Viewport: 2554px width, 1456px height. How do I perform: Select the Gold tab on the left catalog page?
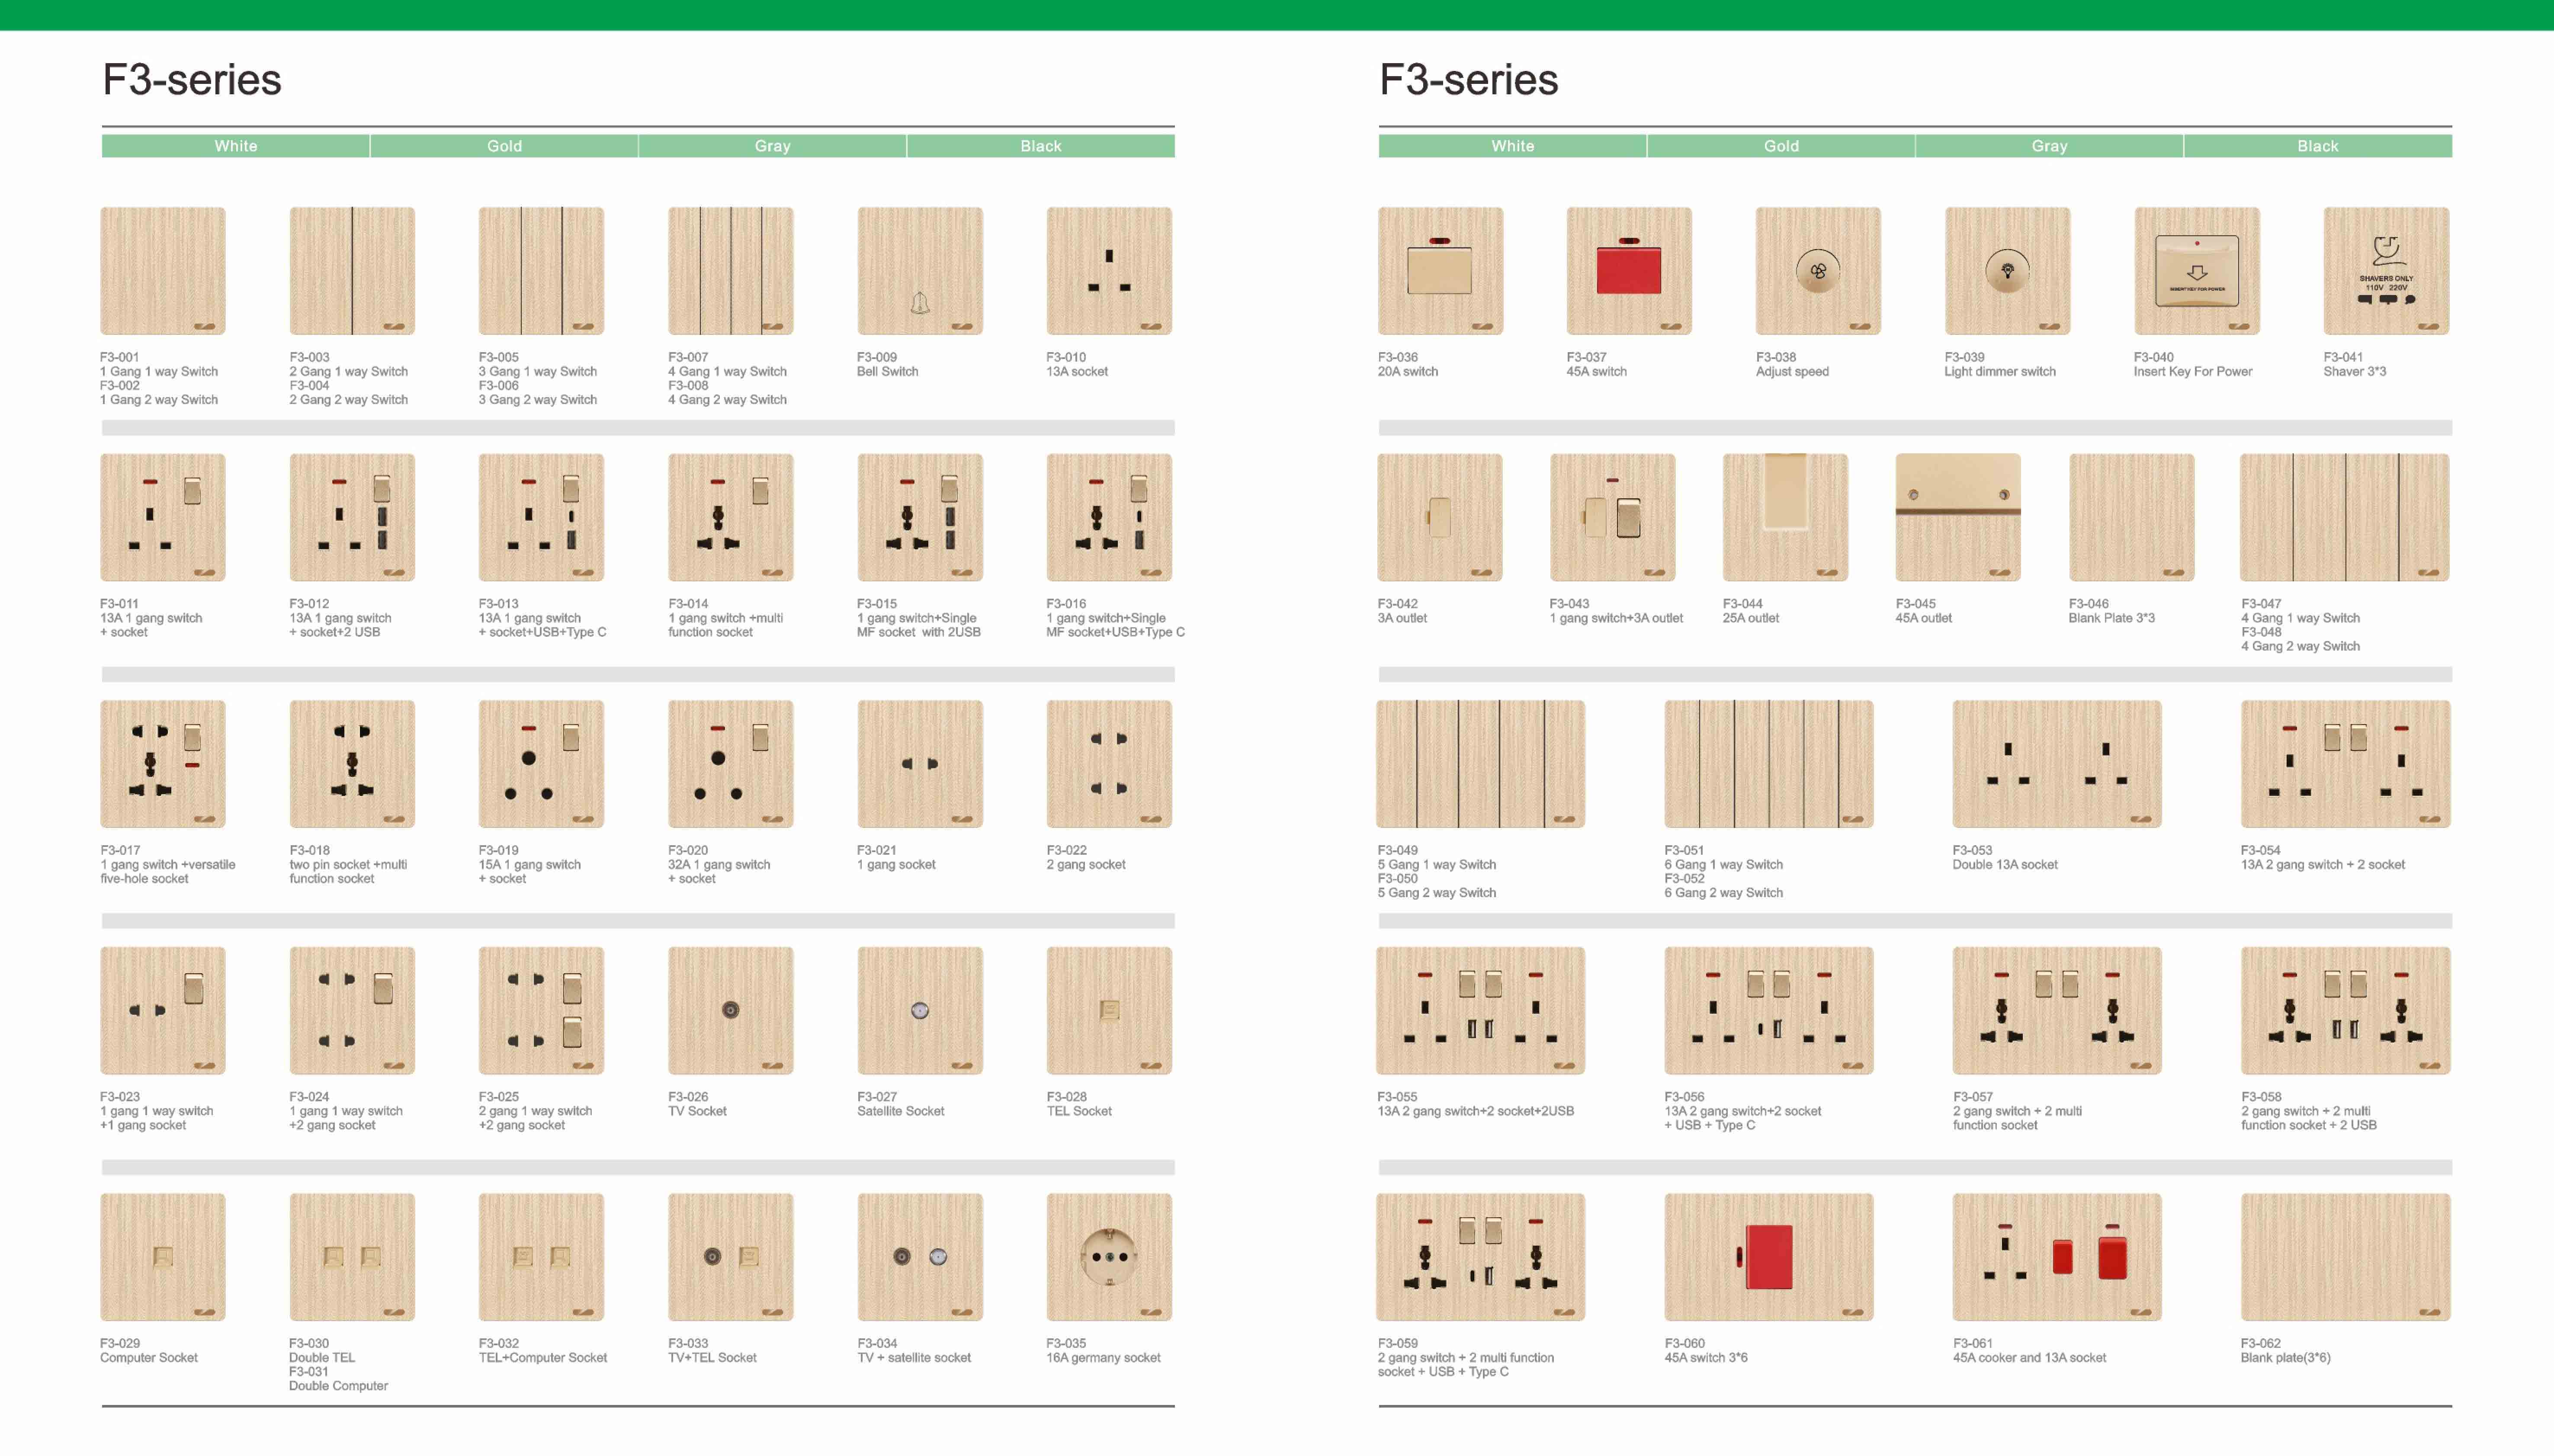pyautogui.click(x=504, y=146)
